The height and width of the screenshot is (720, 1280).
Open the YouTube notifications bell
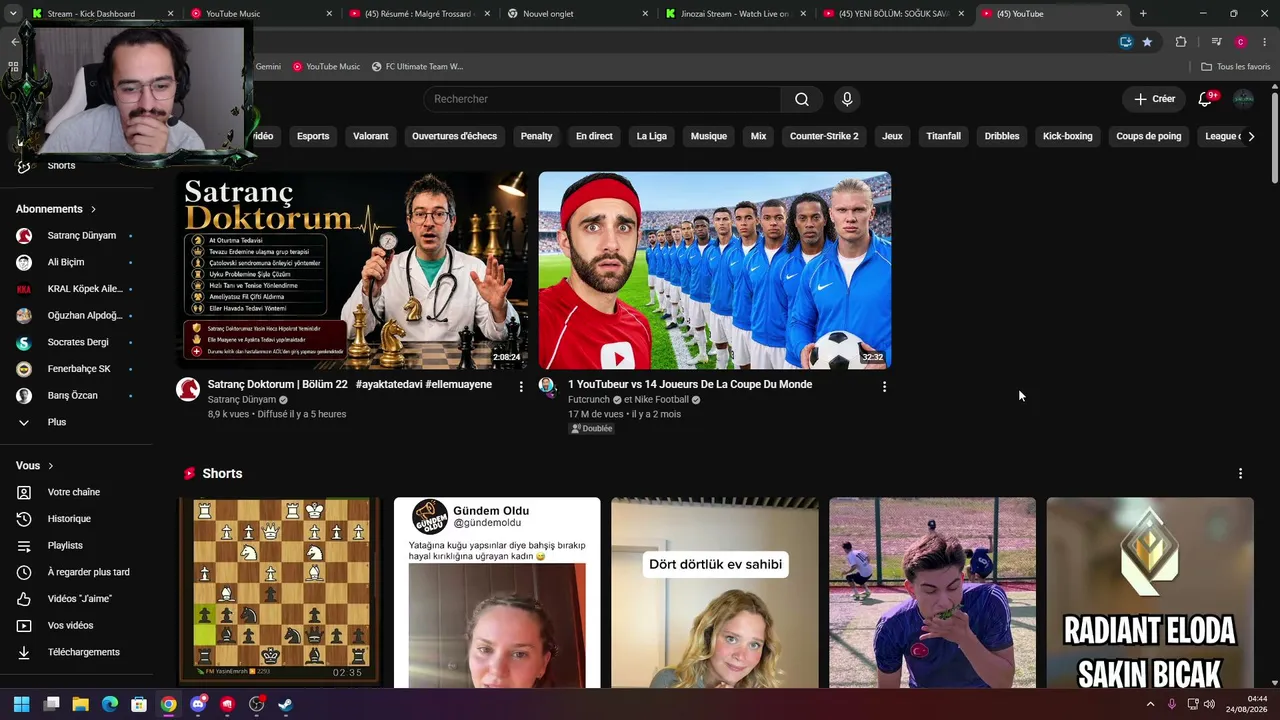tap(1205, 99)
